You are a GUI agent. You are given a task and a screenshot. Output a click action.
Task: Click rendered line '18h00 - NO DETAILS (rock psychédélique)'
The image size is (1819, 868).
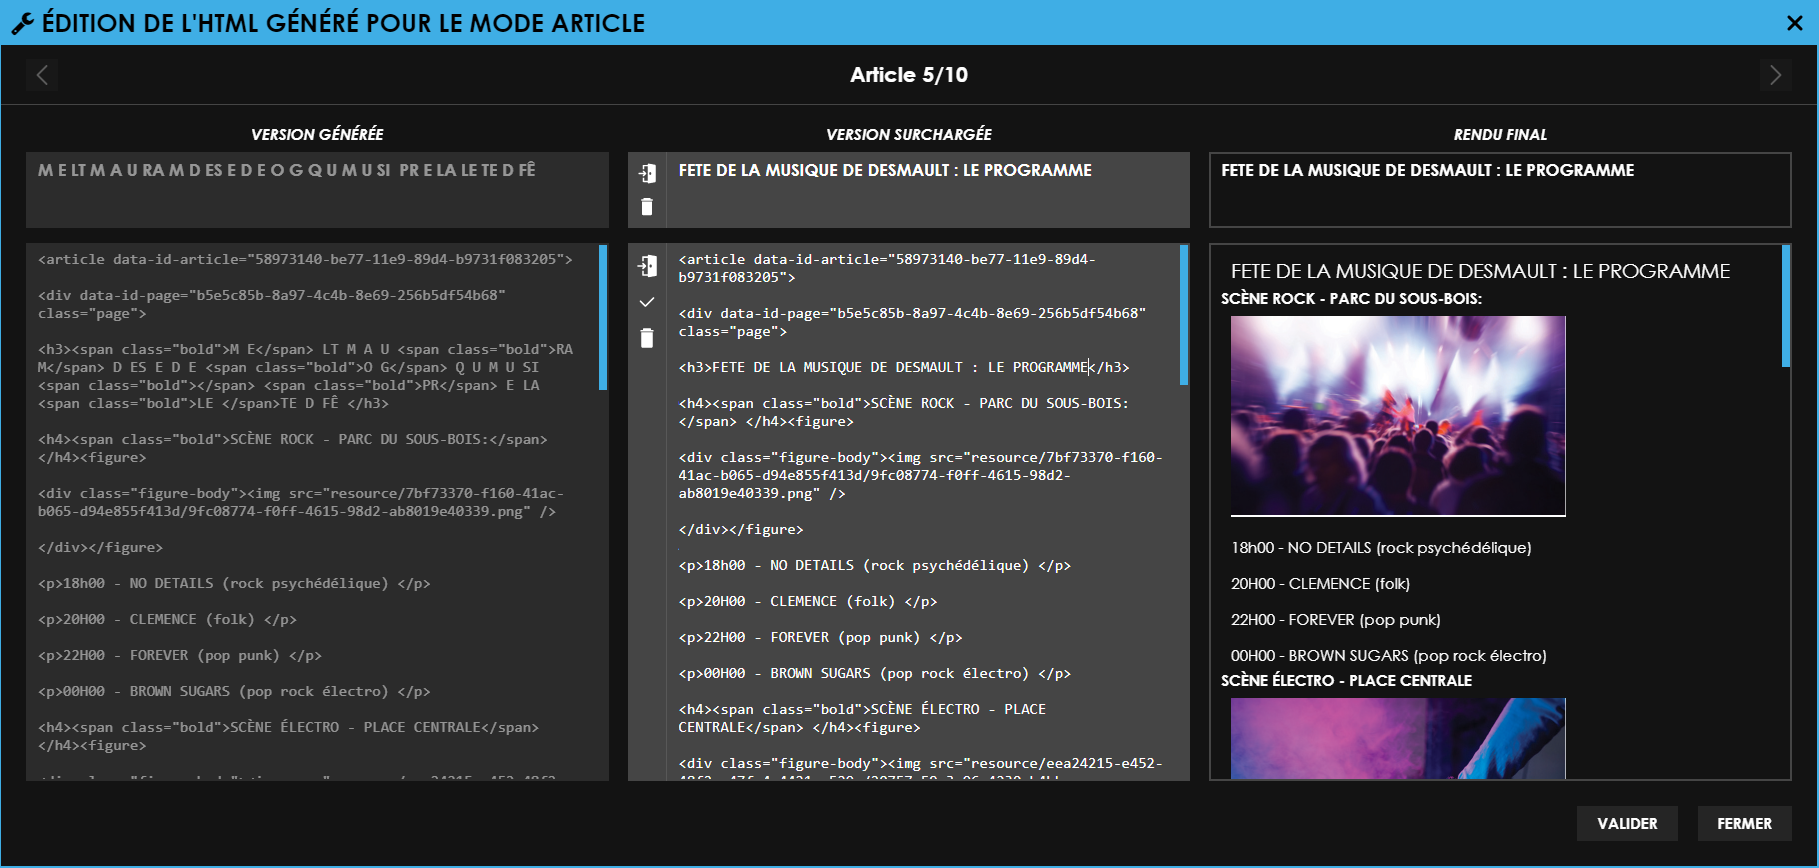(x=1381, y=548)
